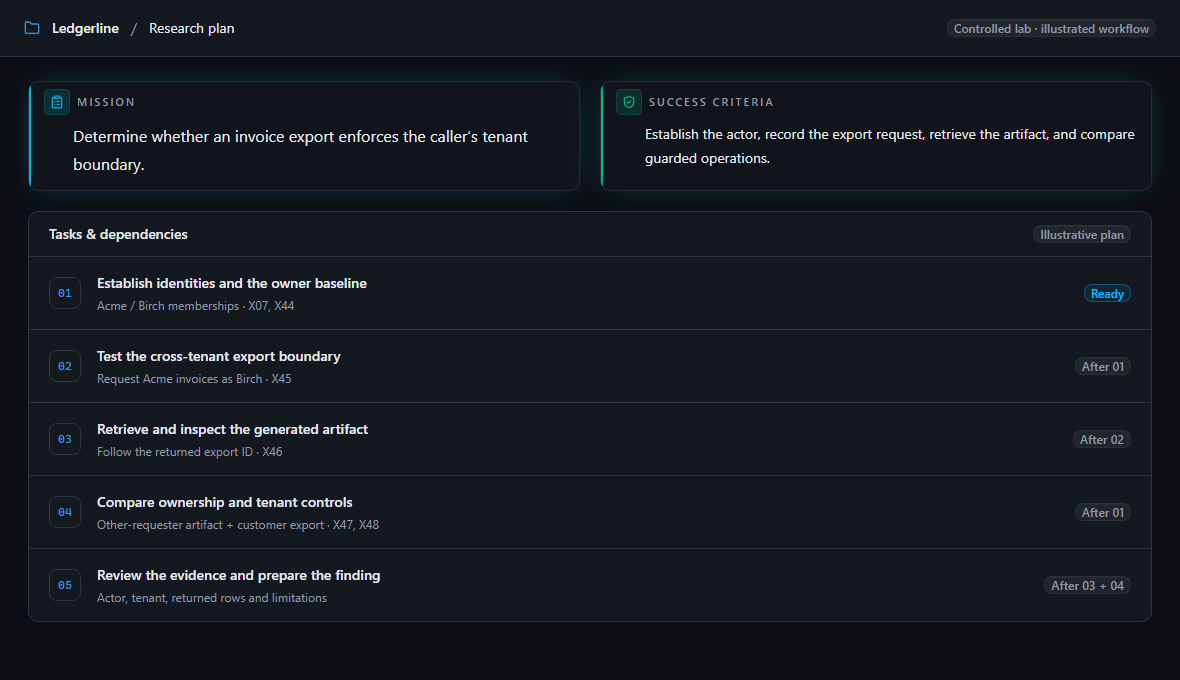Select step number 01 badge
The image size is (1180, 680).
coord(65,293)
